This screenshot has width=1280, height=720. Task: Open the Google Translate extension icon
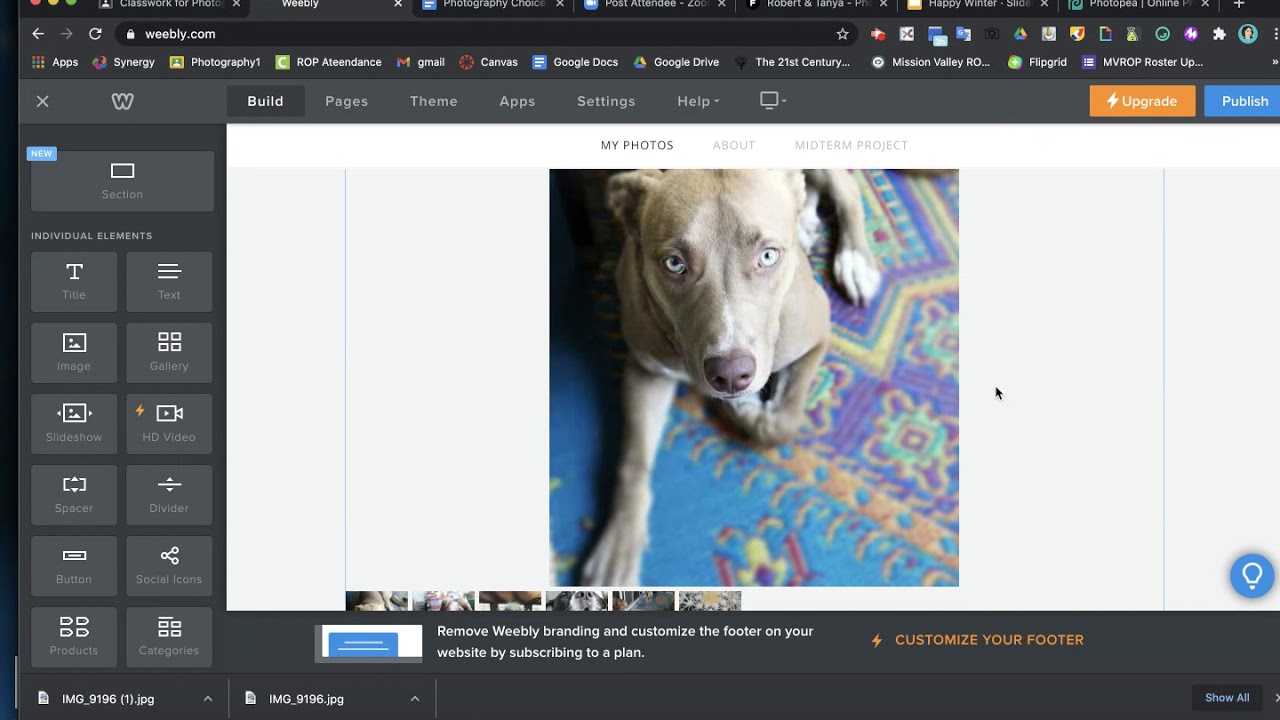tap(963, 34)
